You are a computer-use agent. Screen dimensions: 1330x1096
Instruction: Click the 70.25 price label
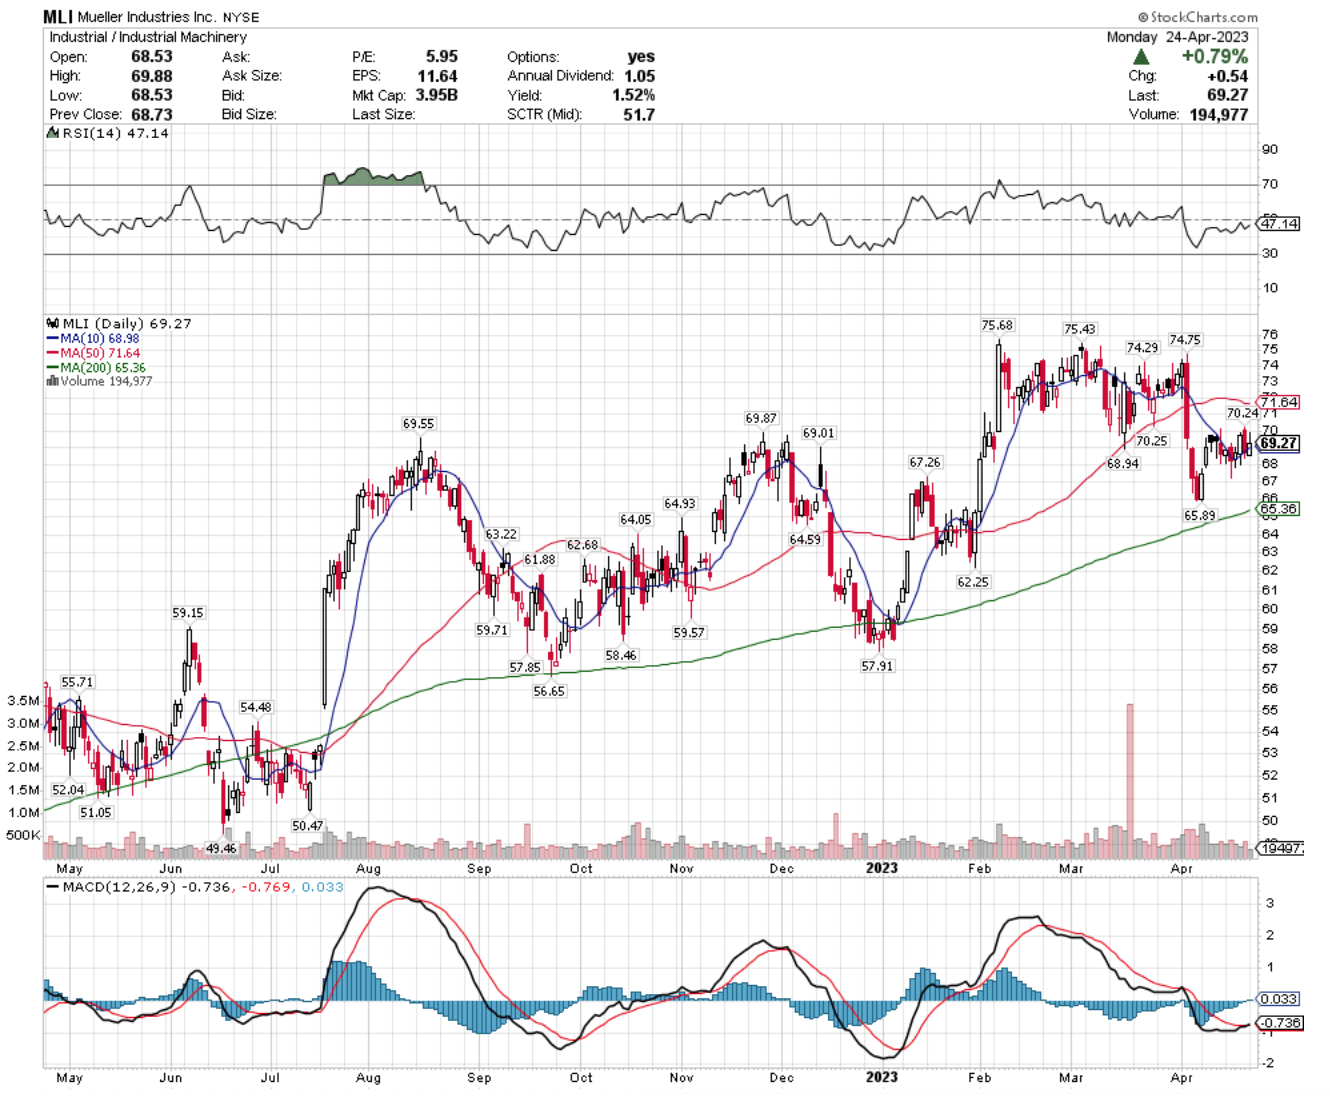(x=1151, y=441)
